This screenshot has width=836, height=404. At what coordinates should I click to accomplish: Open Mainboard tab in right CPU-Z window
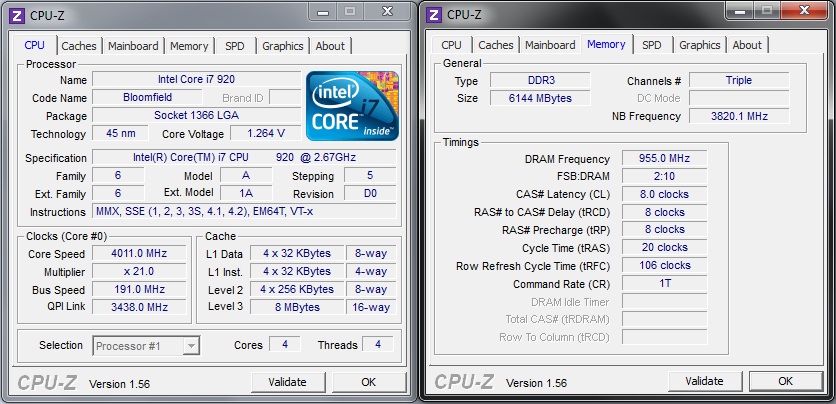pyautogui.click(x=550, y=45)
